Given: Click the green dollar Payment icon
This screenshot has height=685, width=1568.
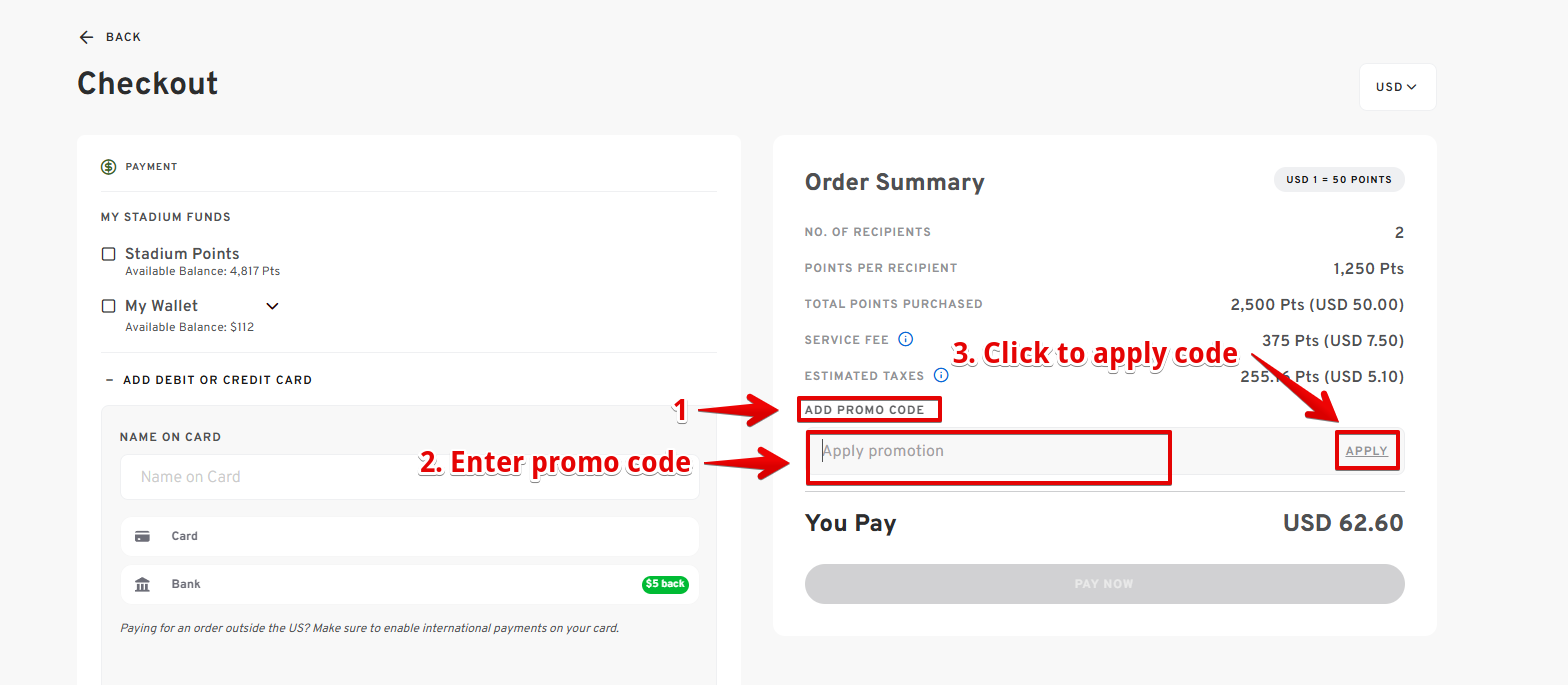Looking at the screenshot, I should [109, 167].
